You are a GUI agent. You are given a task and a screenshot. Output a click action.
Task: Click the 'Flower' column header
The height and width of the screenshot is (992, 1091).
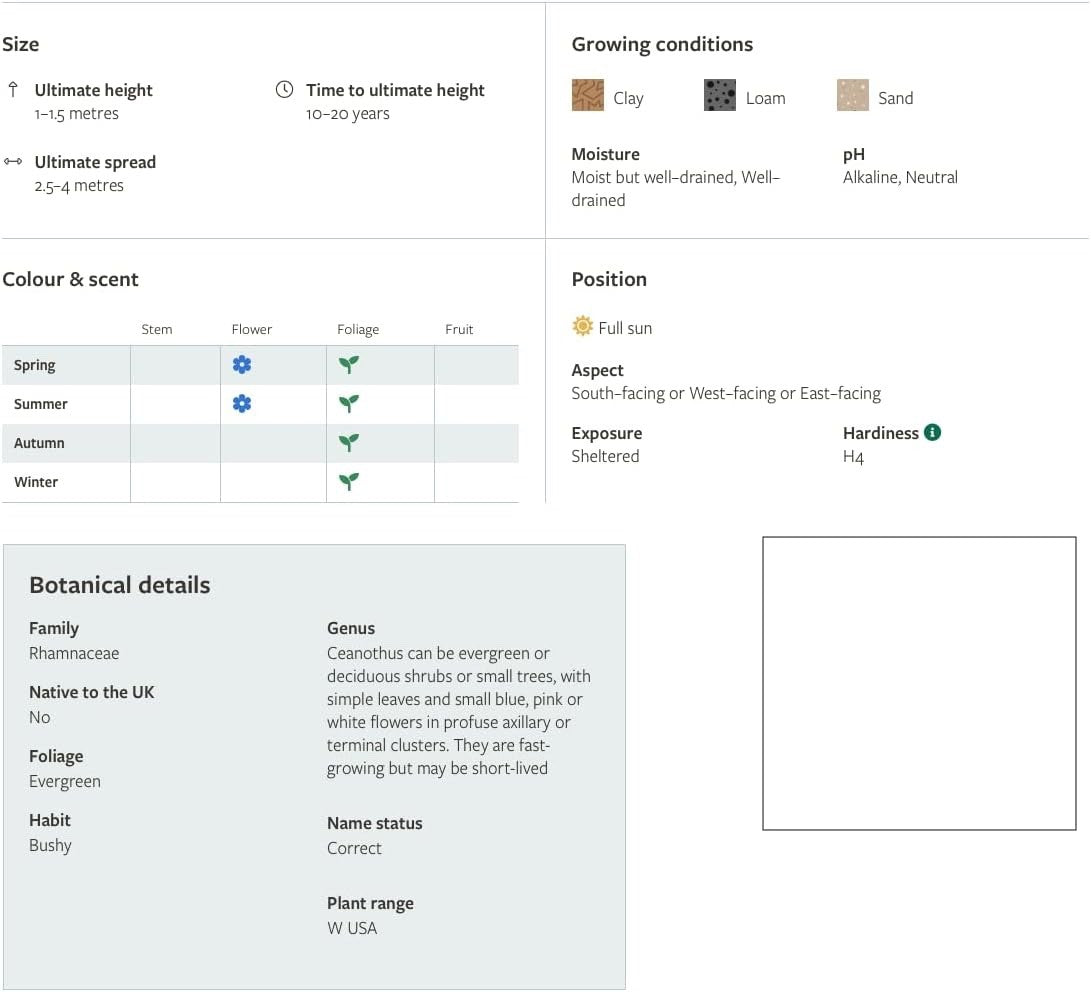(x=252, y=329)
